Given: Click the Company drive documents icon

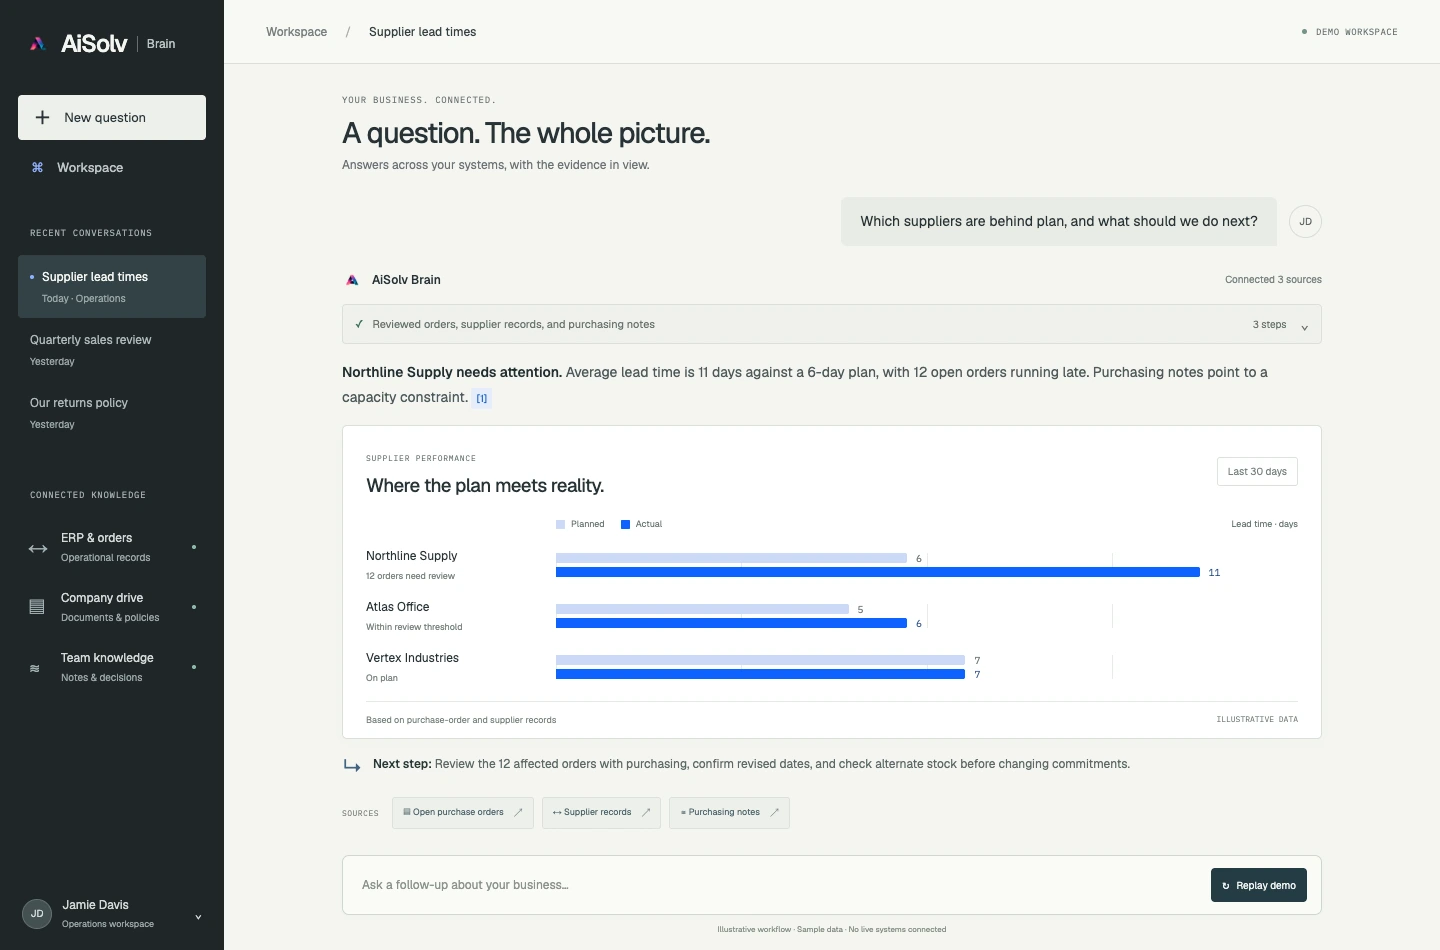Looking at the screenshot, I should [x=37, y=607].
